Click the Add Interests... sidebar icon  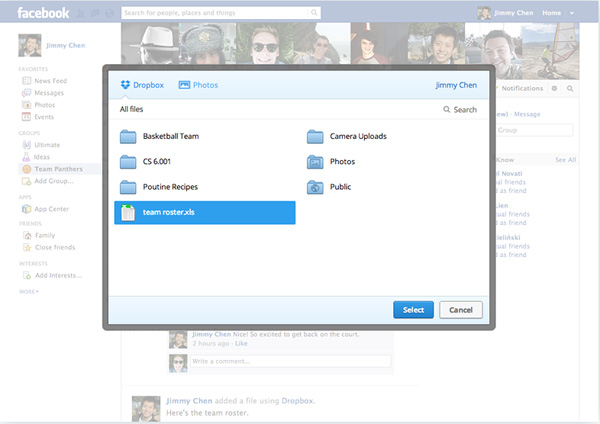click(x=27, y=275)
